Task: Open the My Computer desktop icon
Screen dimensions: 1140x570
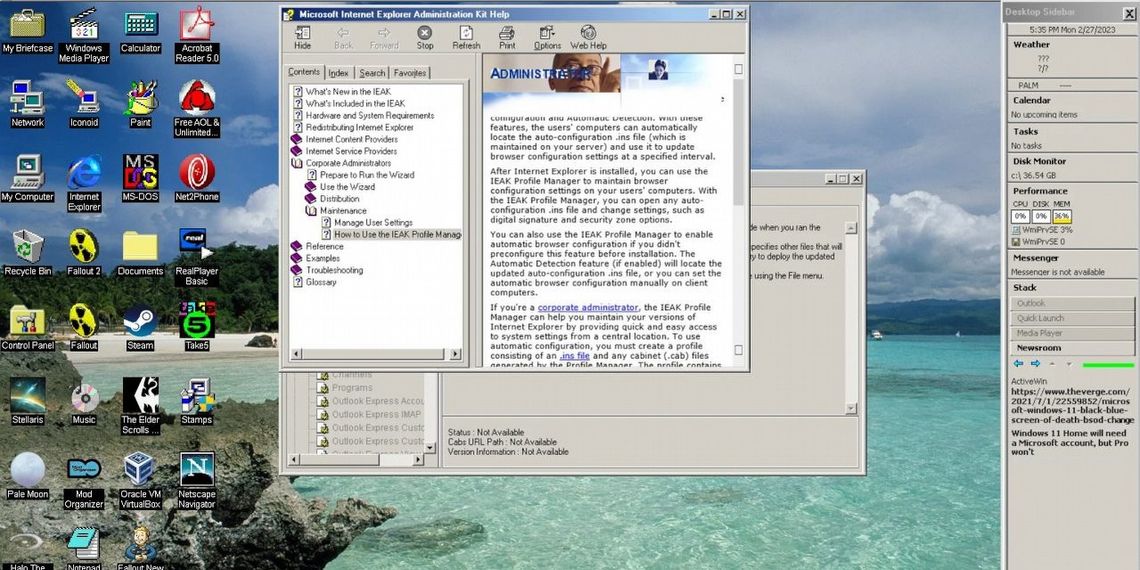Action: [x=28, y=179]
